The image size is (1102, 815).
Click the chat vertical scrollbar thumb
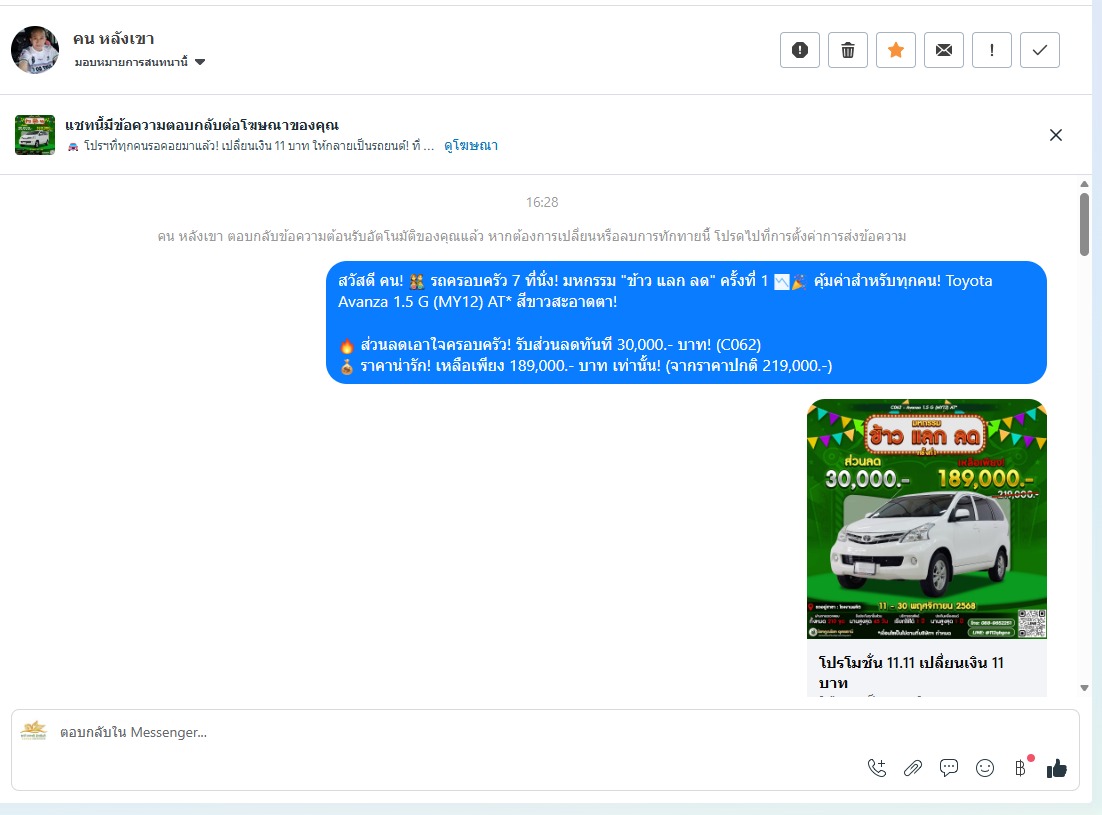coord(1084,224)
